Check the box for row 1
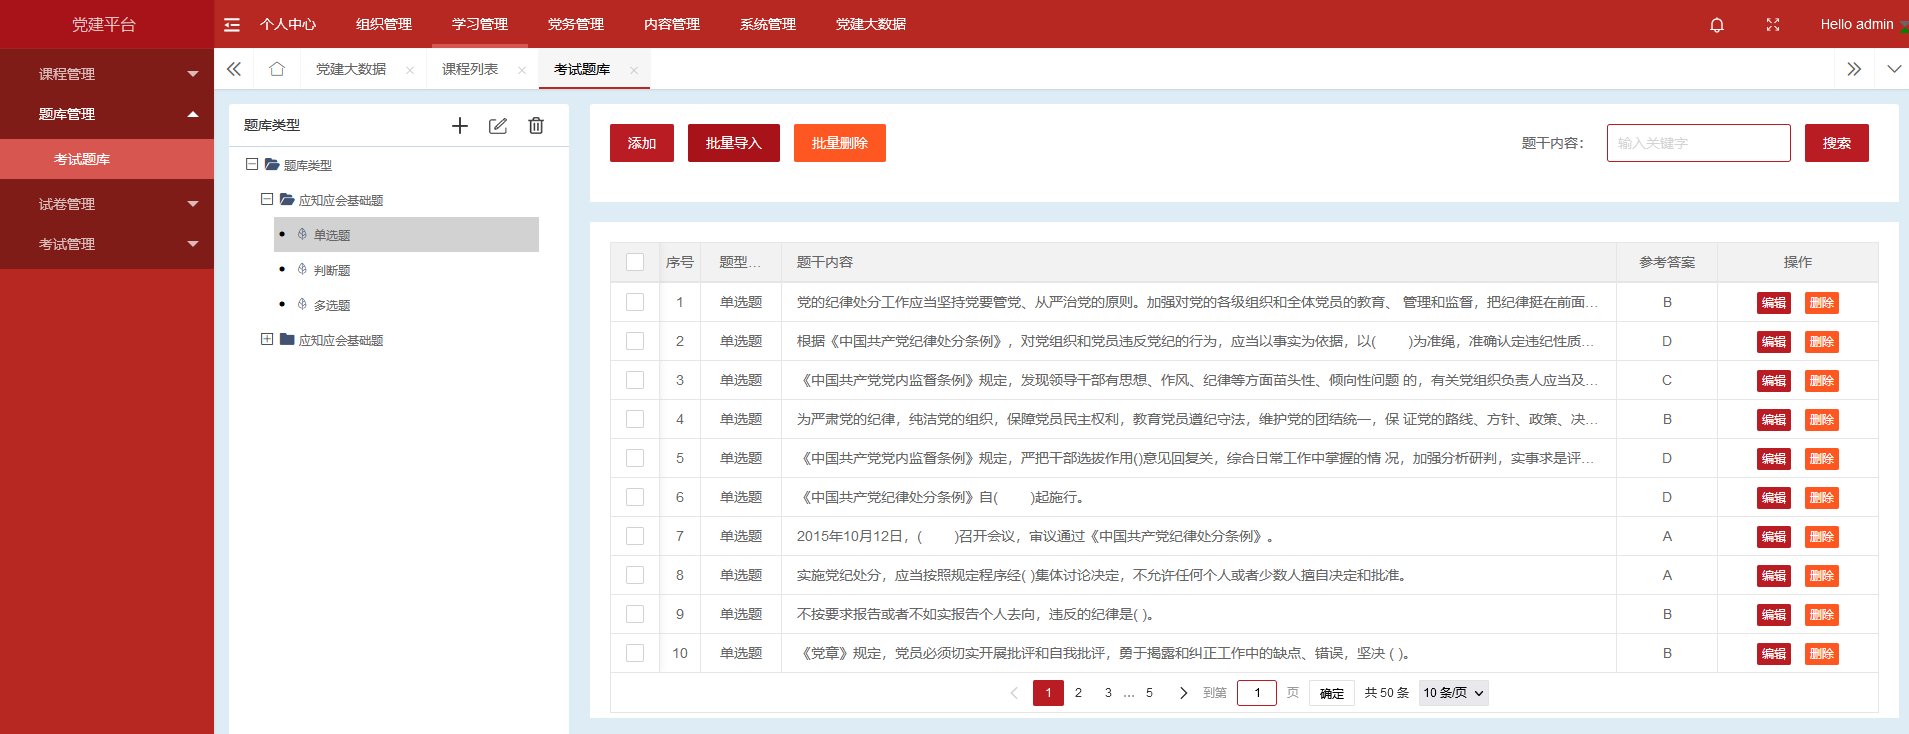This screenshot has height=734, width=1909. click(x=635, y=302)
